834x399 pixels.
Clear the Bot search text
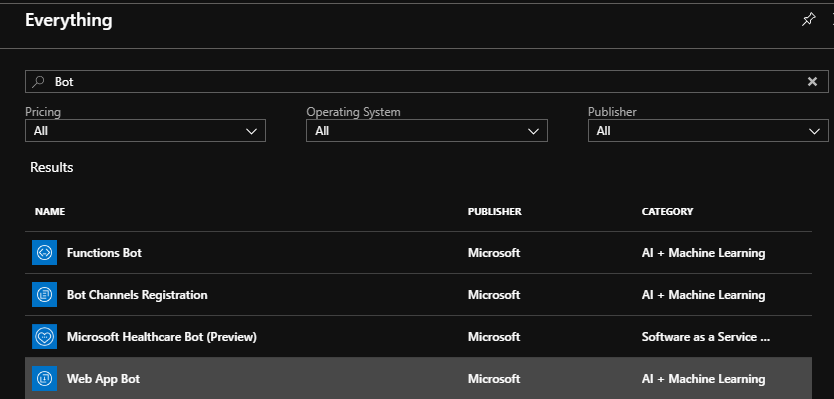pyautogui.click(x=812, y=81)
